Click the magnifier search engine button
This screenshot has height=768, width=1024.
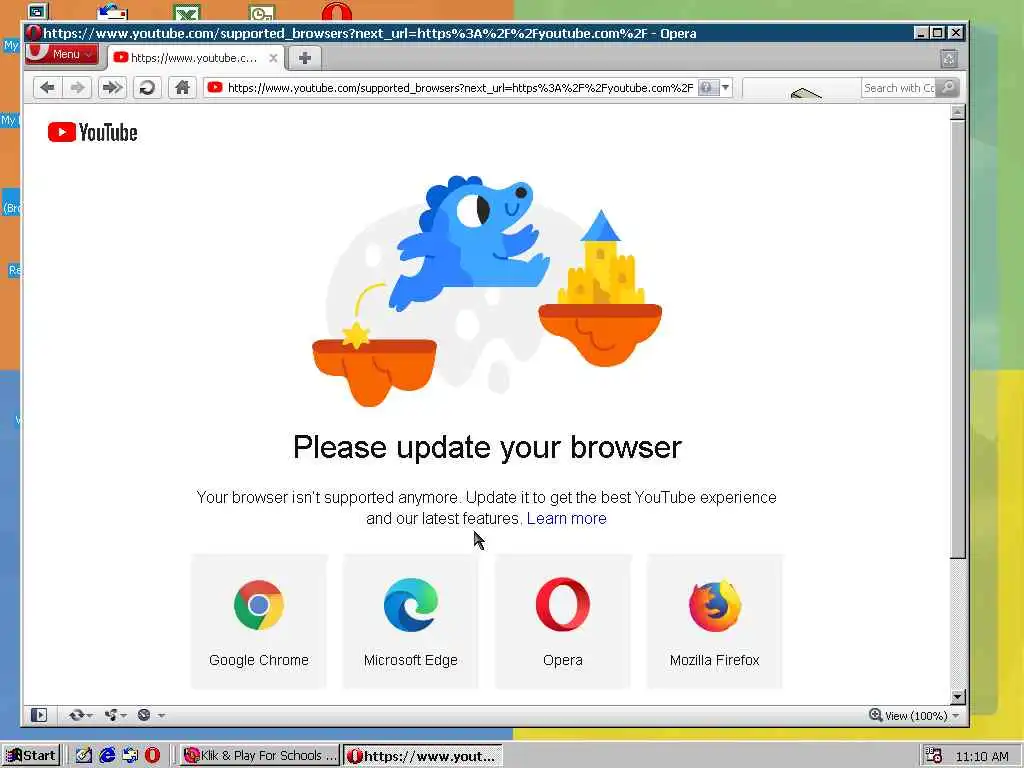947,88
